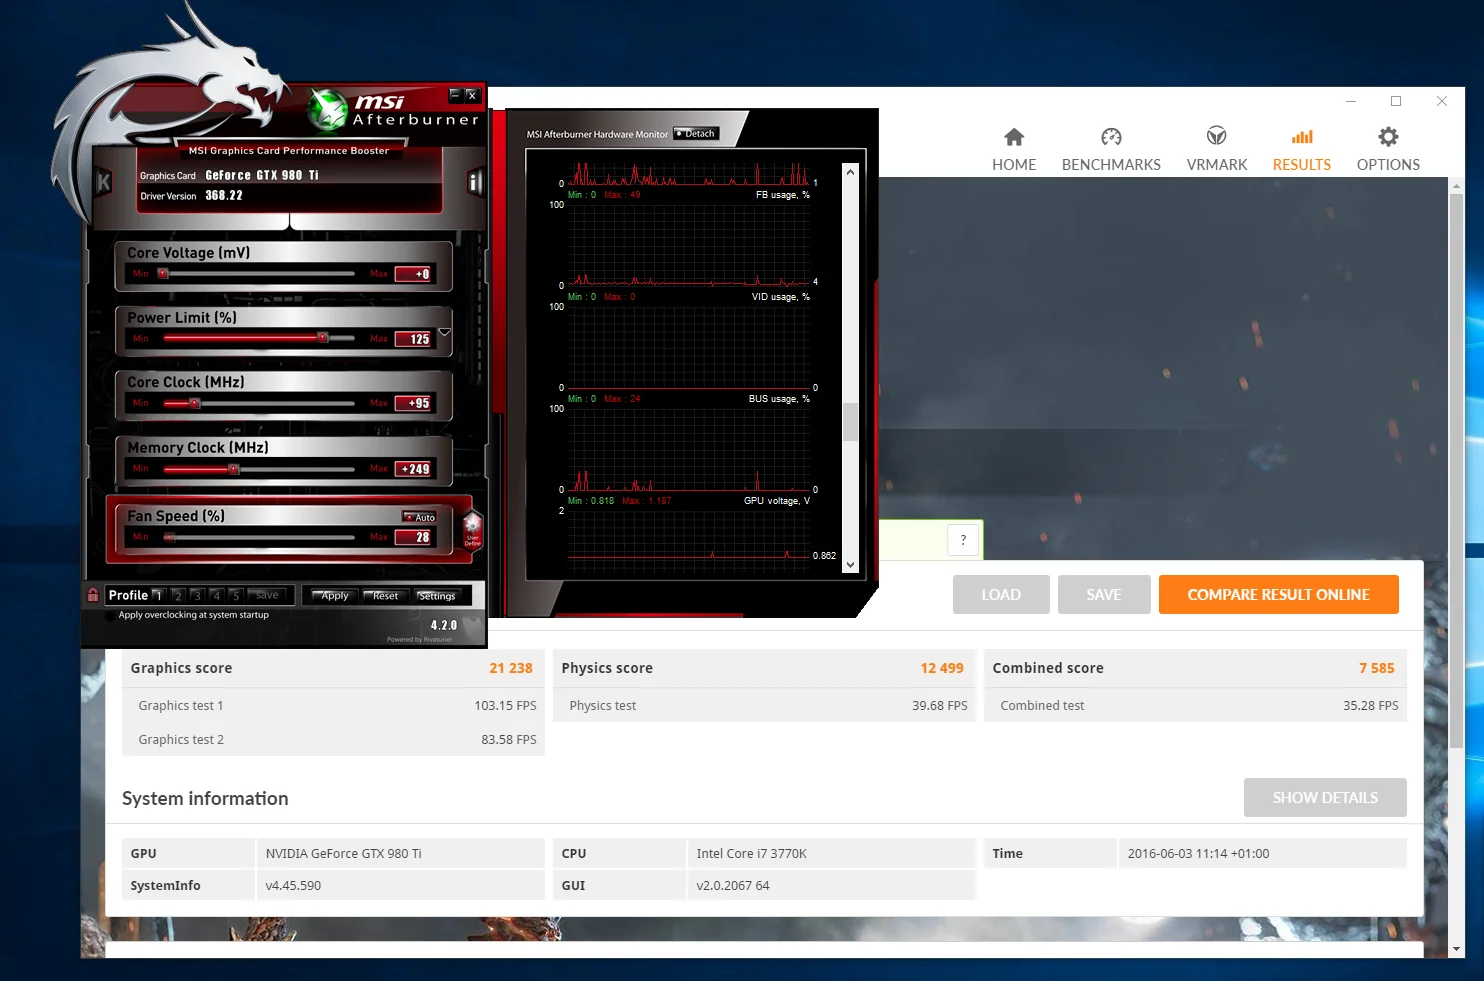Select profile slot 1
Viewport: 1484px width, 981px height.
pos(157,595)
